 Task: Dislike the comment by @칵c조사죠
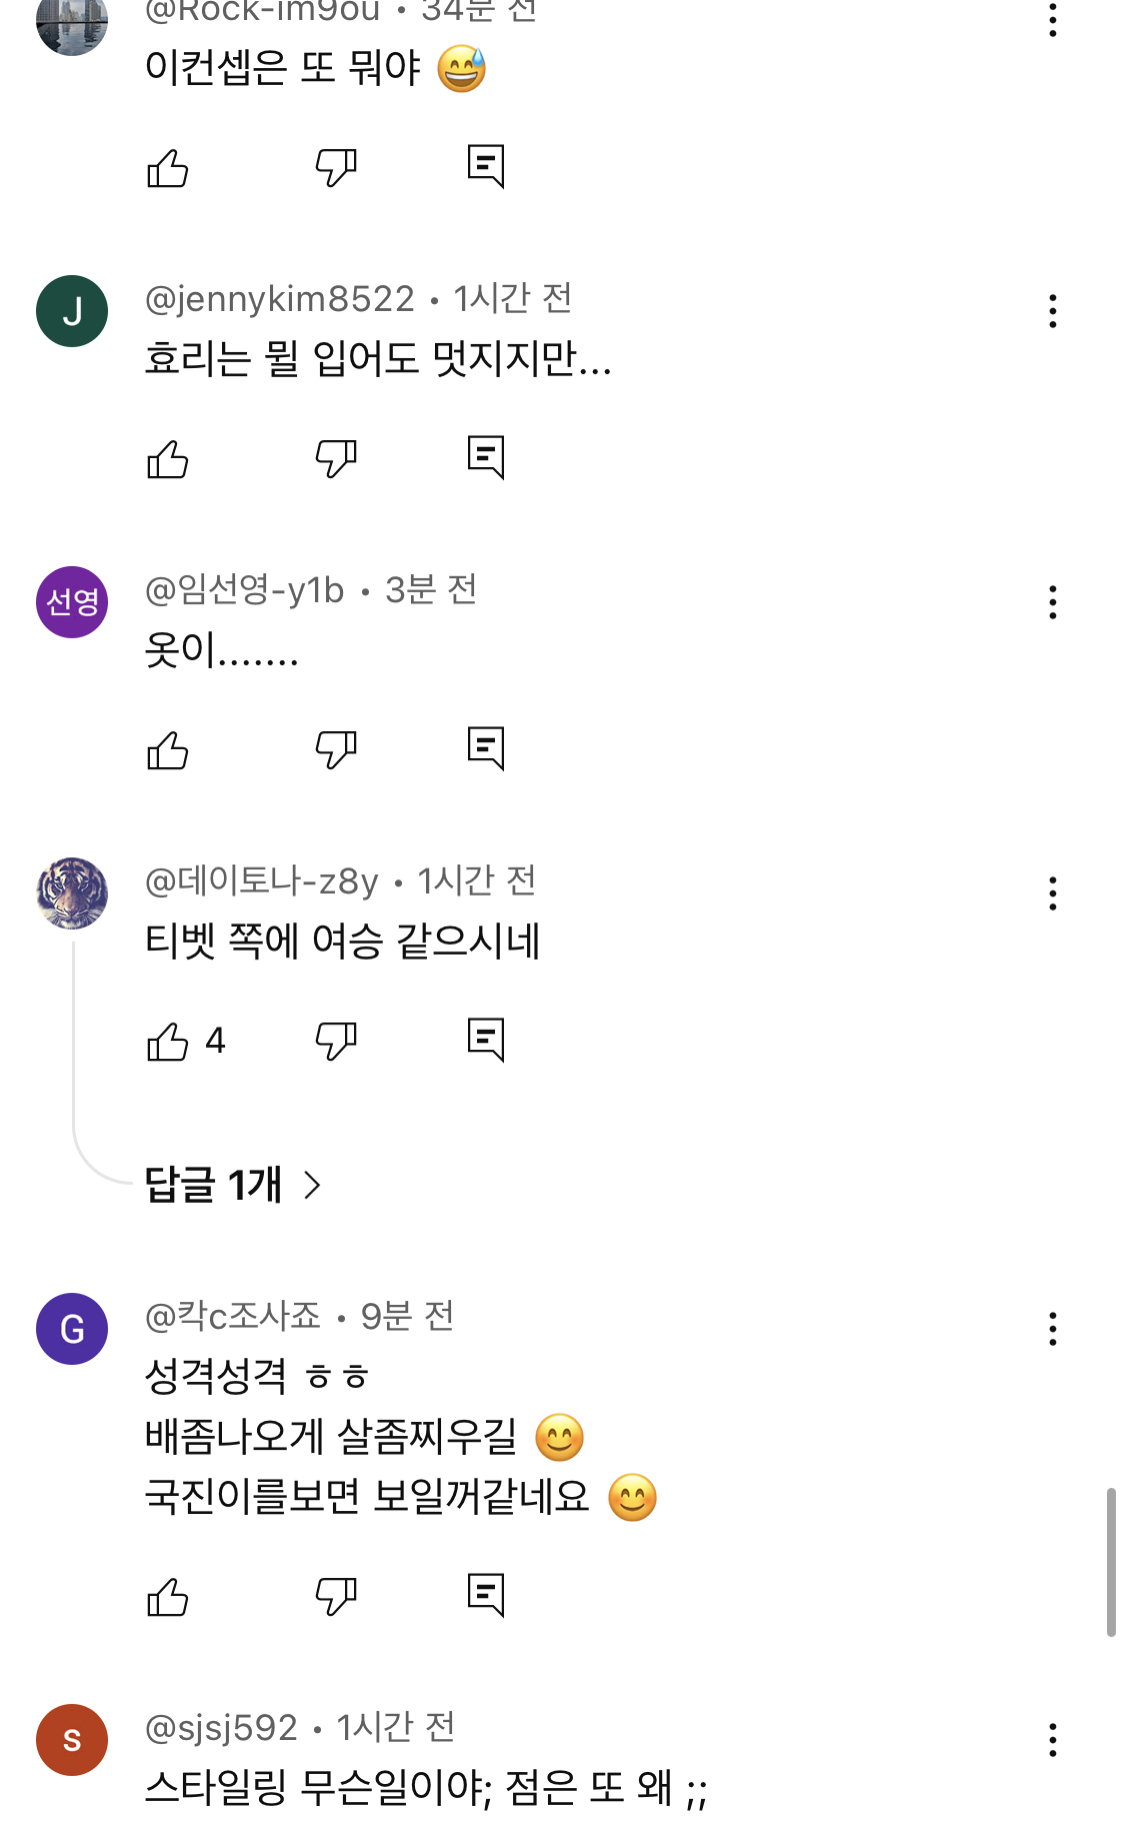point(336,1596)
